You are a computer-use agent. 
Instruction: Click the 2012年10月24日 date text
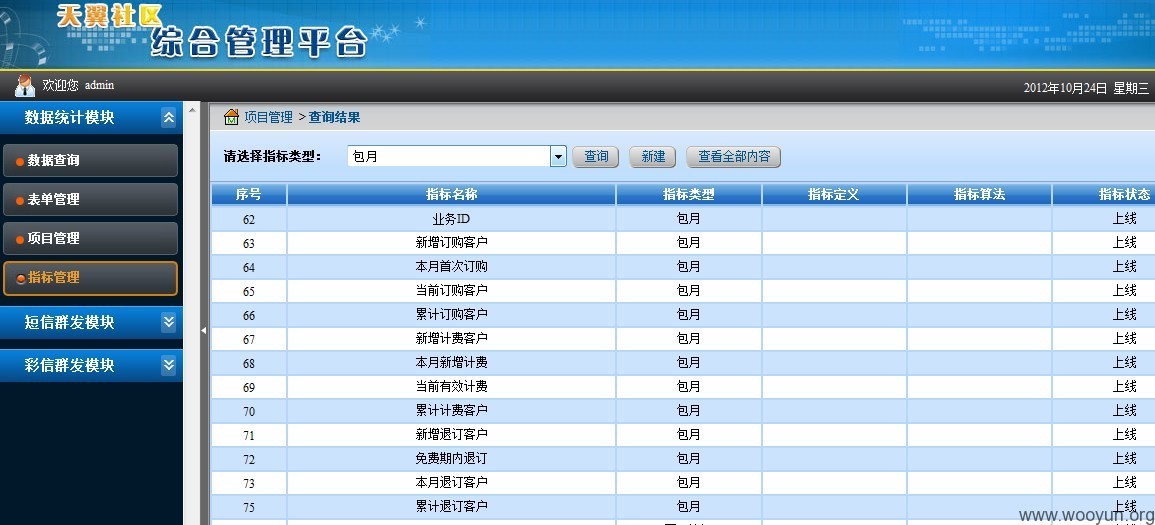point(1065,88)
